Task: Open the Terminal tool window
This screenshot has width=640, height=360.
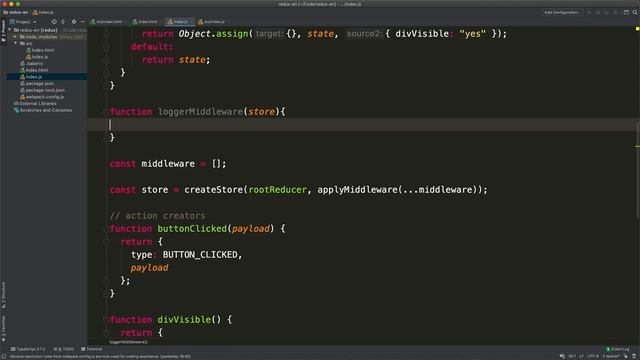Action: [92, 349]
